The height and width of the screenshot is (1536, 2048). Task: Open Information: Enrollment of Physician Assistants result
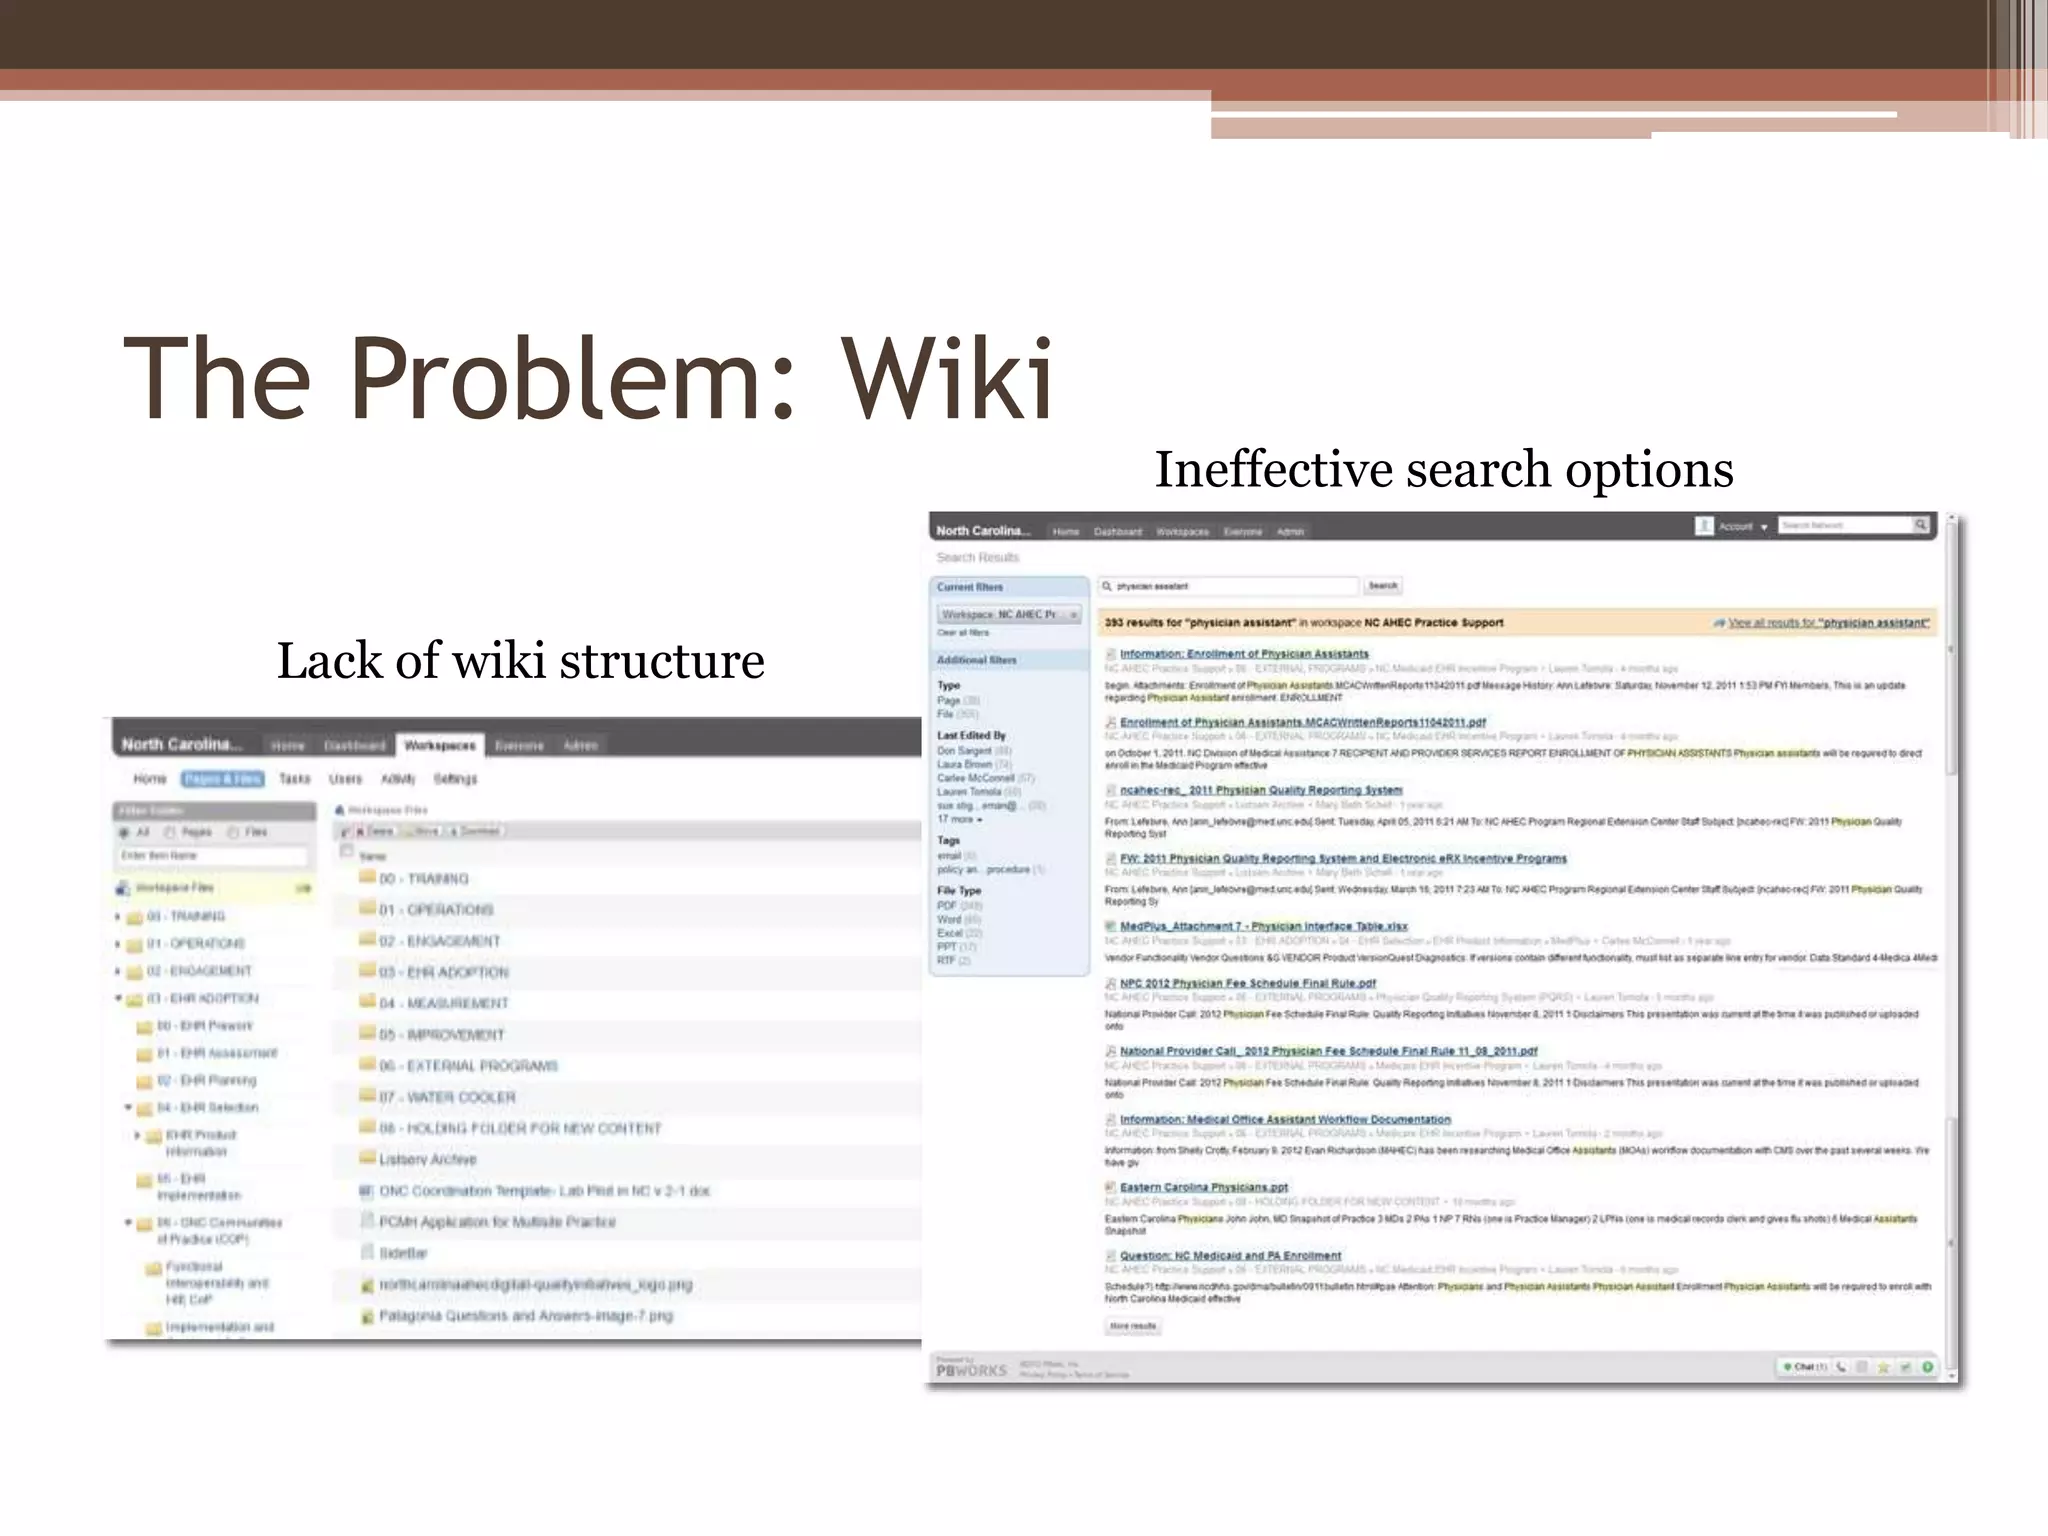point(1244,654)
